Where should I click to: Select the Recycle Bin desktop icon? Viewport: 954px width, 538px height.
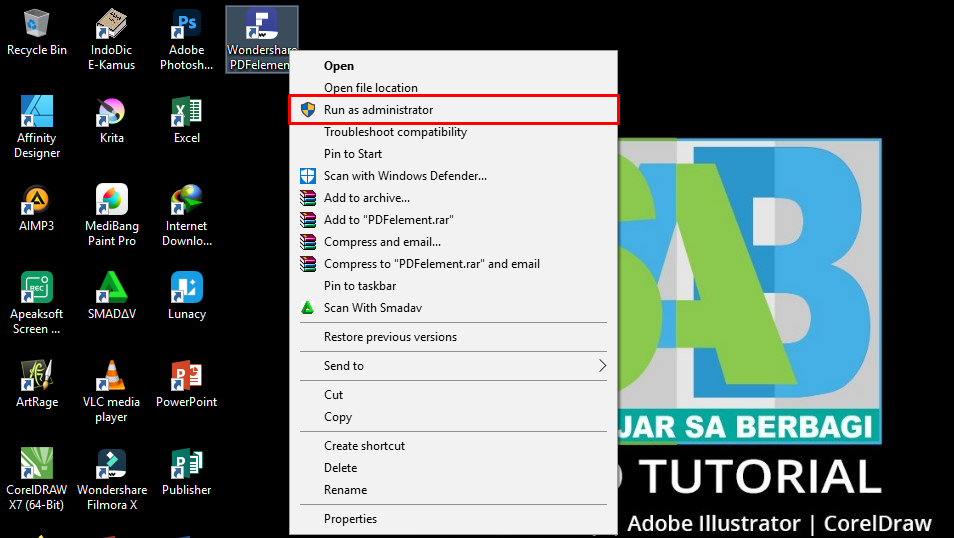[37, 33]
